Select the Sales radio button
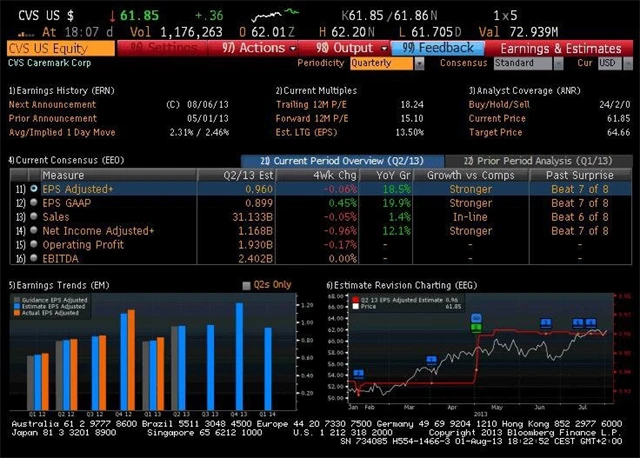Image resolution: width=640 pixels, height=458 pixels. [x=34, y=216]
